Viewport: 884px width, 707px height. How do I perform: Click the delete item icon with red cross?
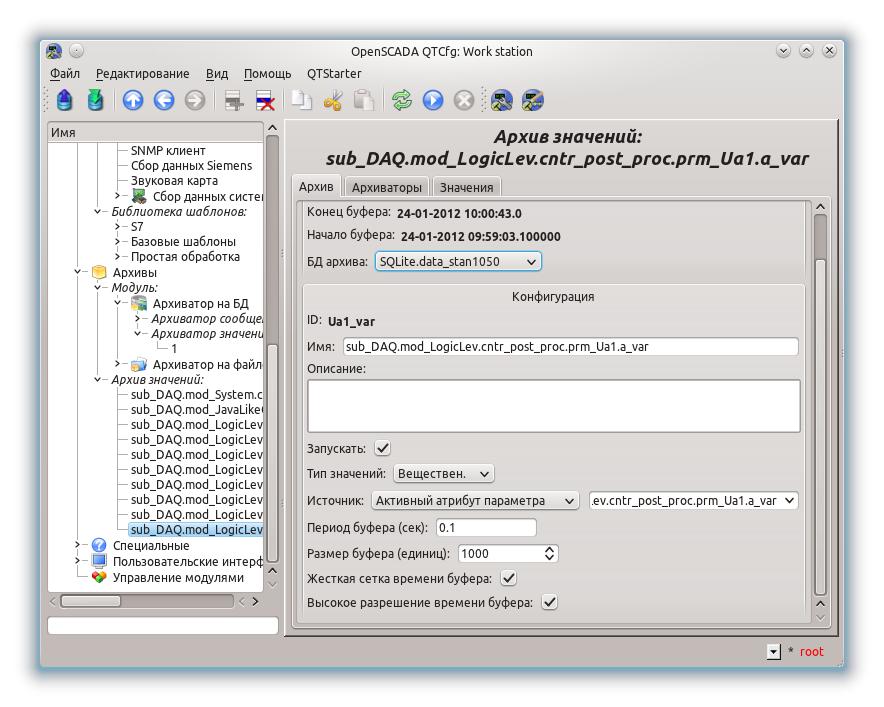point(266,100)
